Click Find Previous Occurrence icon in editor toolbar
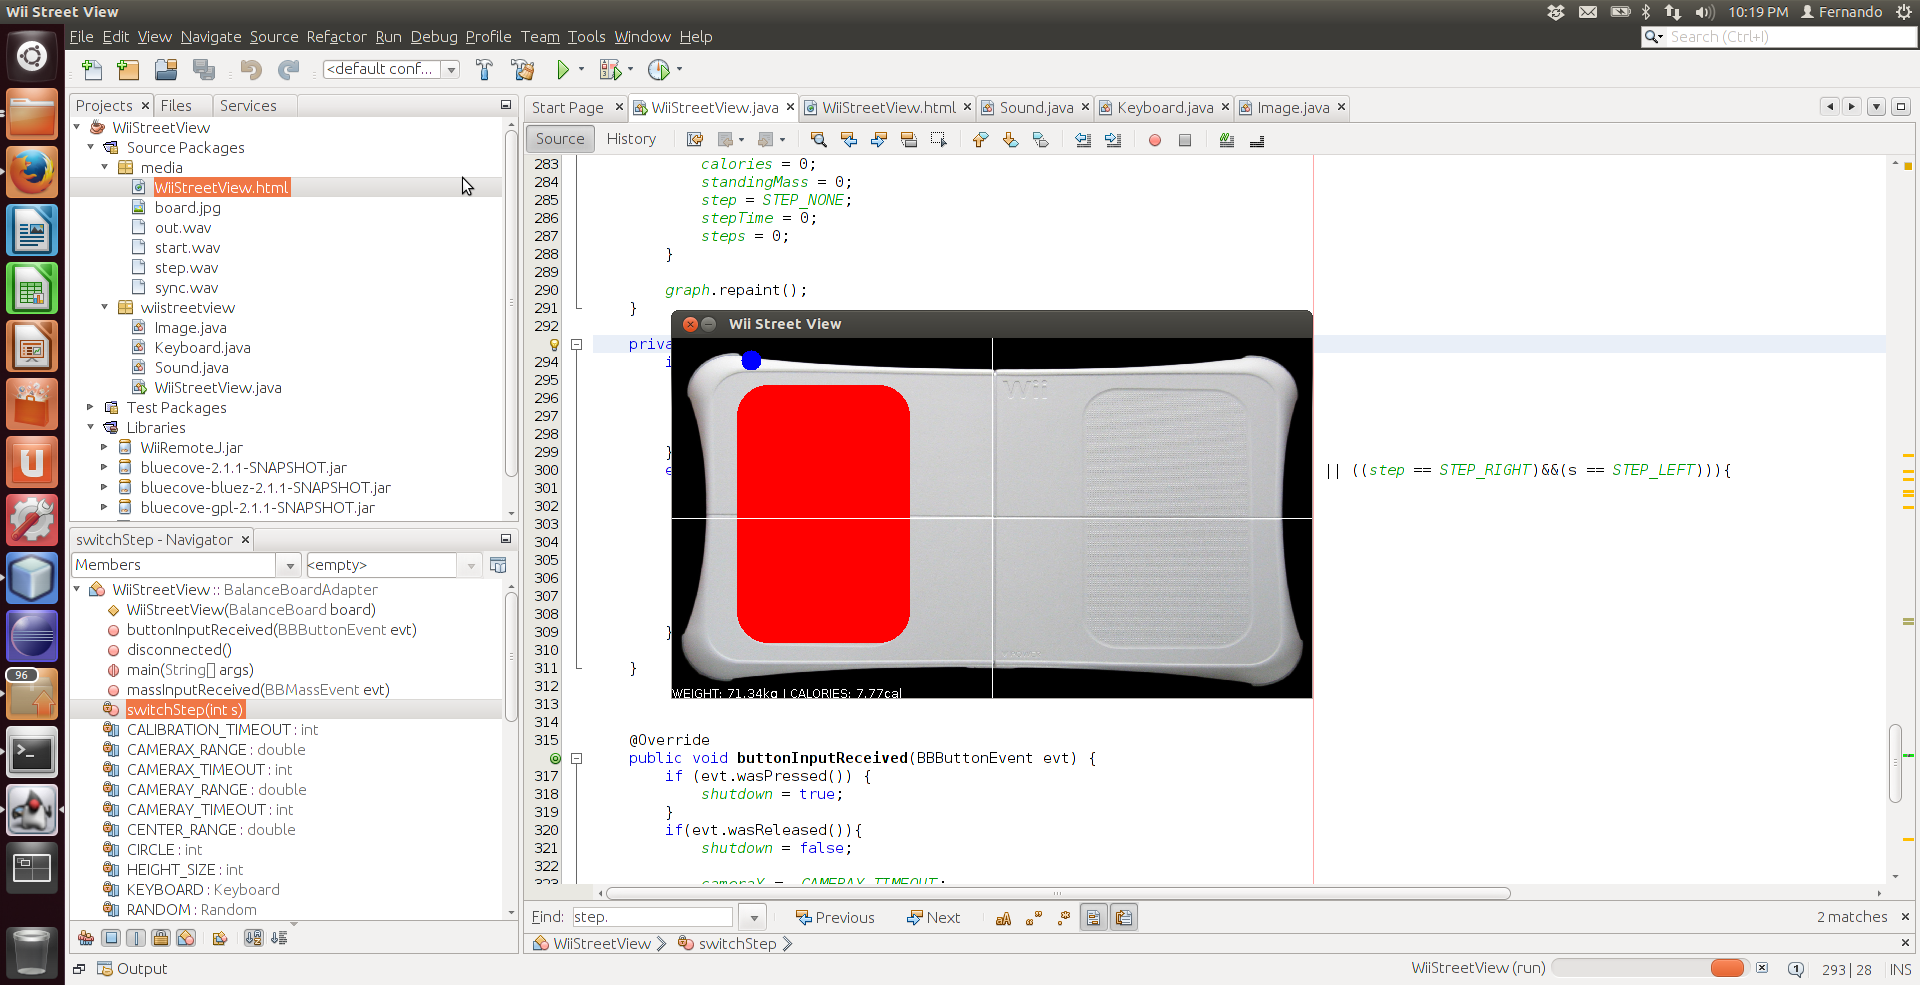Image resolution: width=1920 pixels, height=985 pixels. pos(848,139)
